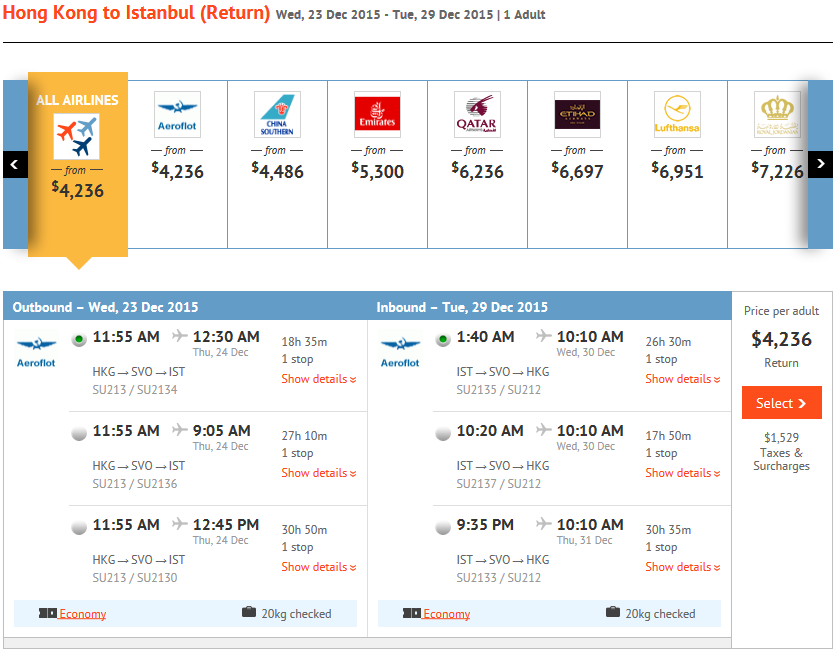Open the outbound Economy fare link

click(x=82, y=614)
